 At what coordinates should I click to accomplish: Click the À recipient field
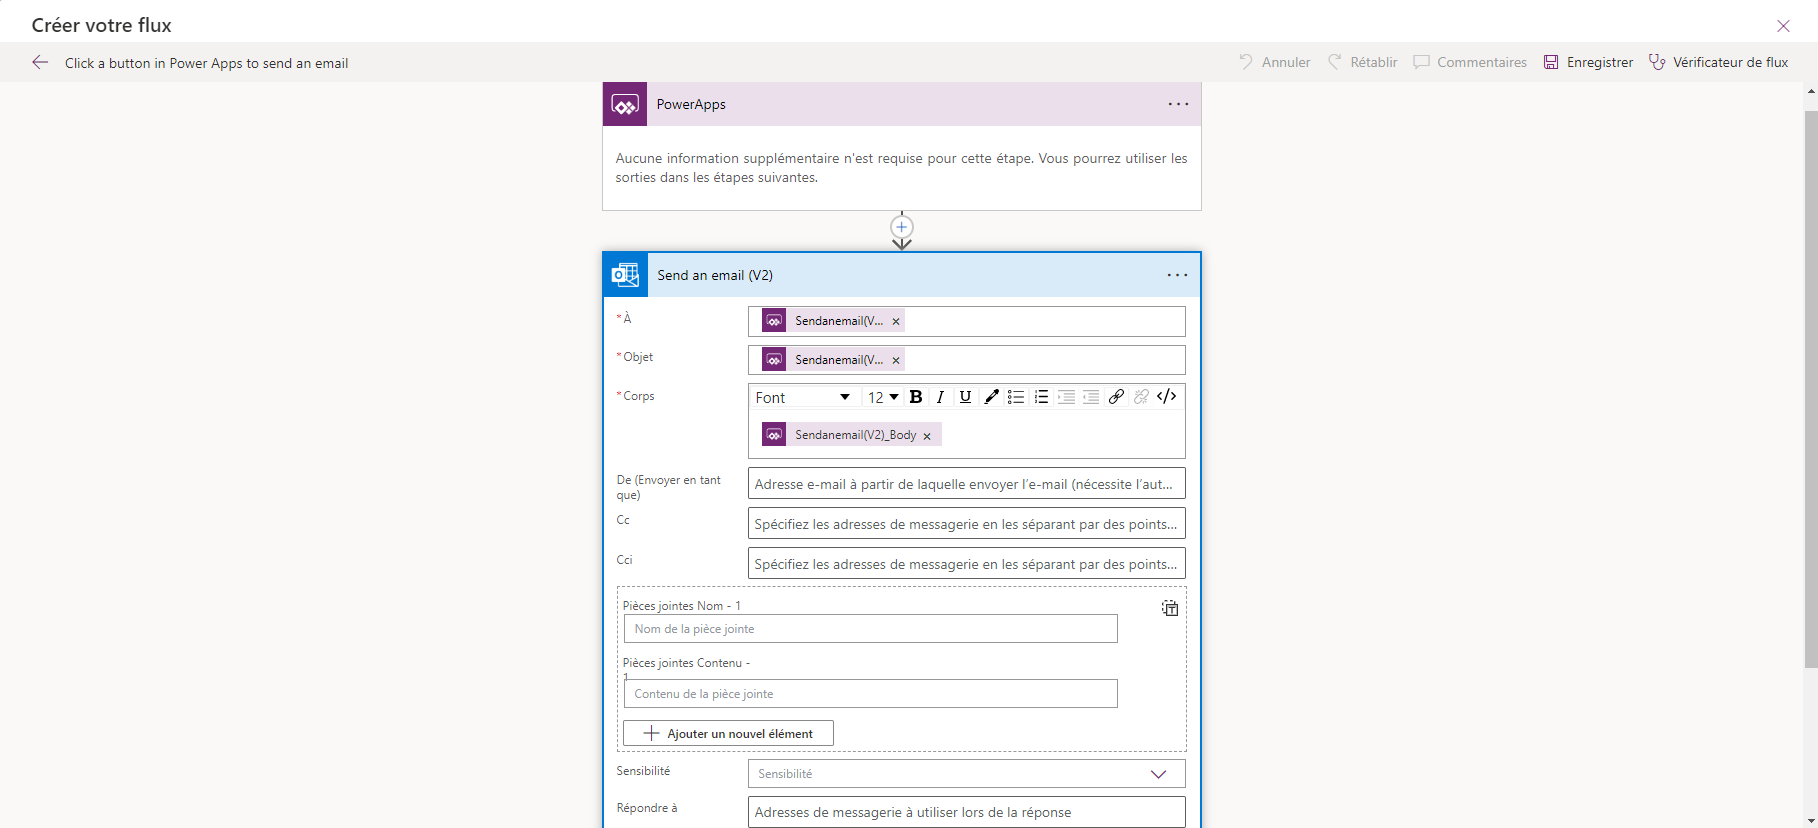(x=966, y=321)
